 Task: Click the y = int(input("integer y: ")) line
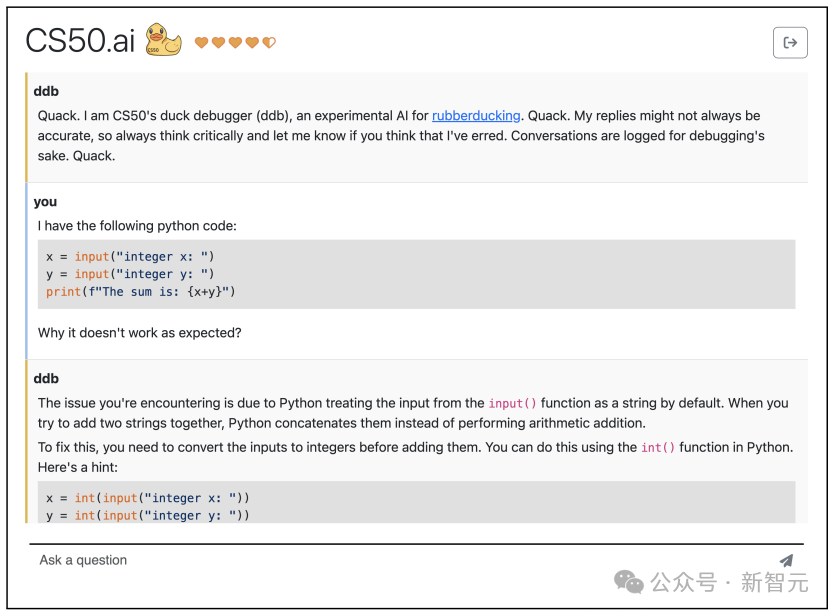(148, 515)
